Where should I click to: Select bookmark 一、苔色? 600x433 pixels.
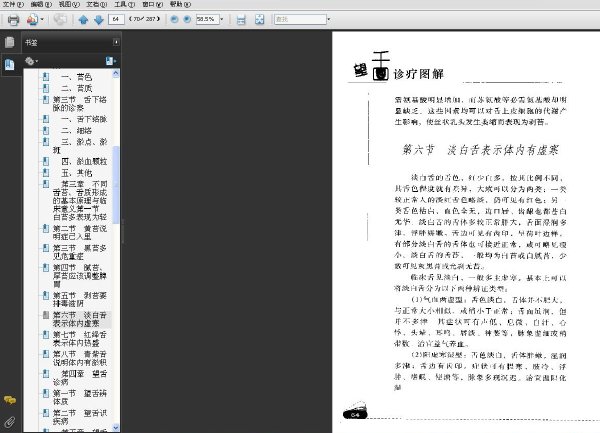click(x=77, y=77)
